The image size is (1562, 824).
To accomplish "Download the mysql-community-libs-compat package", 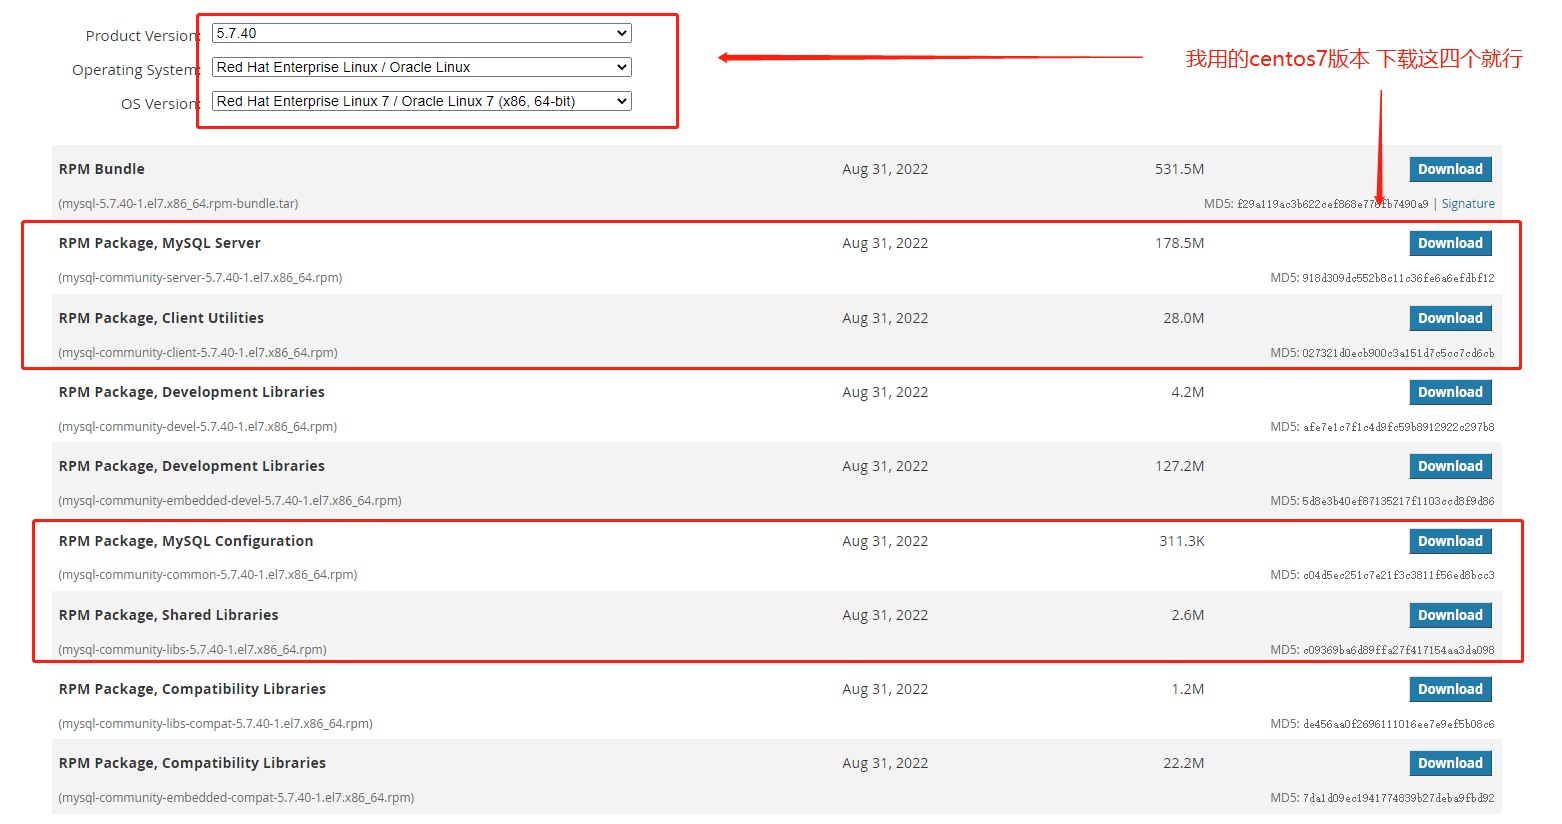I will click(x=1450, y=689).
